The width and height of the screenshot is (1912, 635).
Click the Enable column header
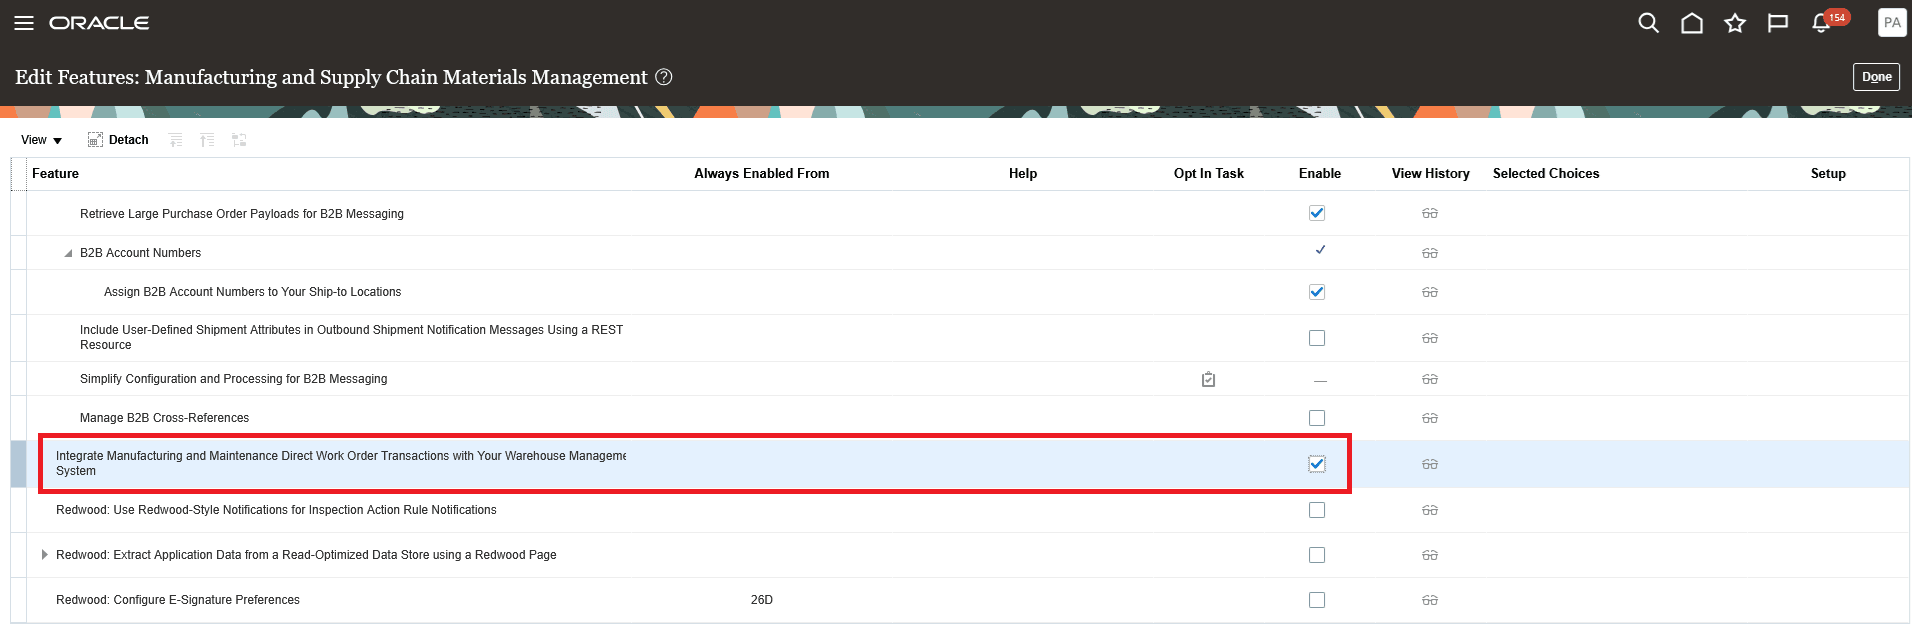click(1320, 173)
